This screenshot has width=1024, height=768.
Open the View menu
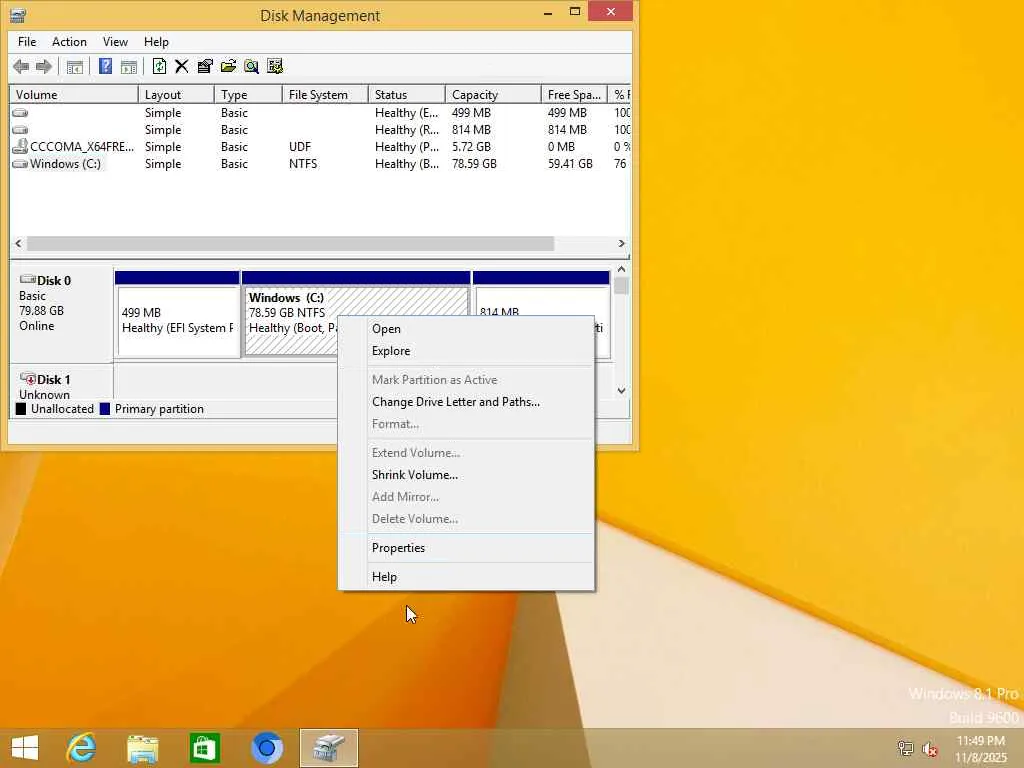coord(115,42)
